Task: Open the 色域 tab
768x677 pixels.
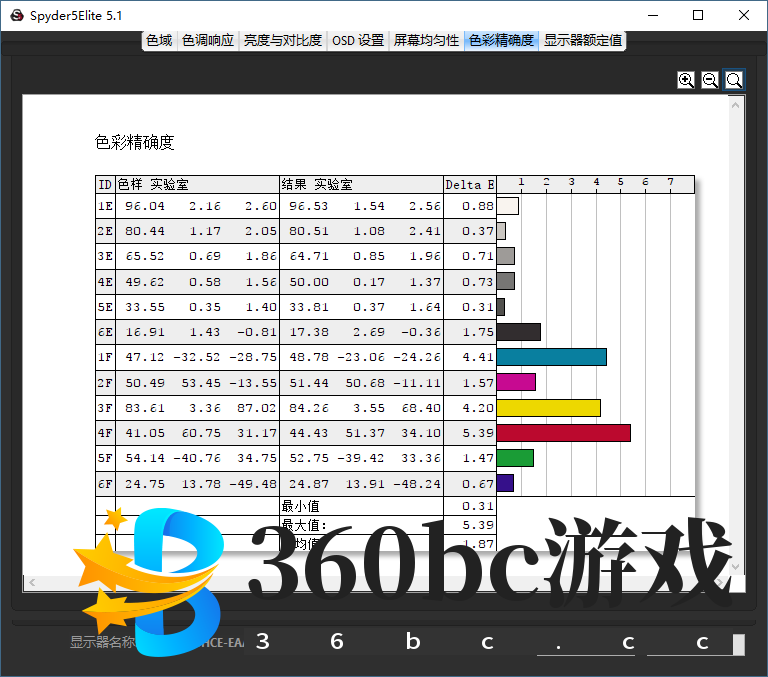Action: [x=159, y=41]
